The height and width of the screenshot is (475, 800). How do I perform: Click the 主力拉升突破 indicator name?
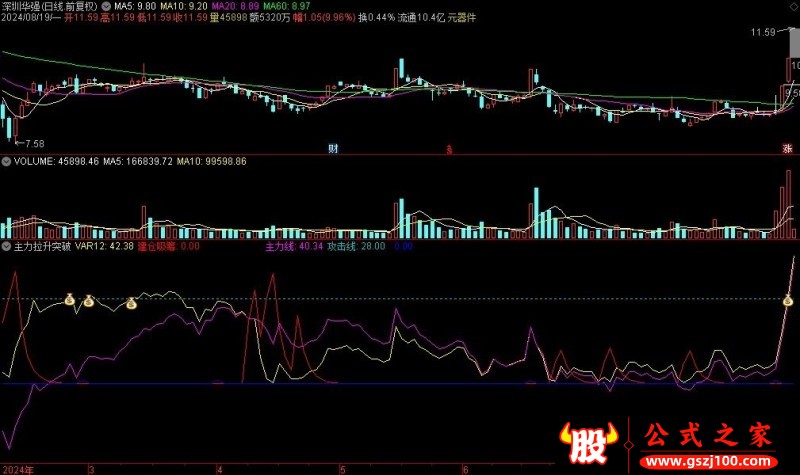coord(42,246)
